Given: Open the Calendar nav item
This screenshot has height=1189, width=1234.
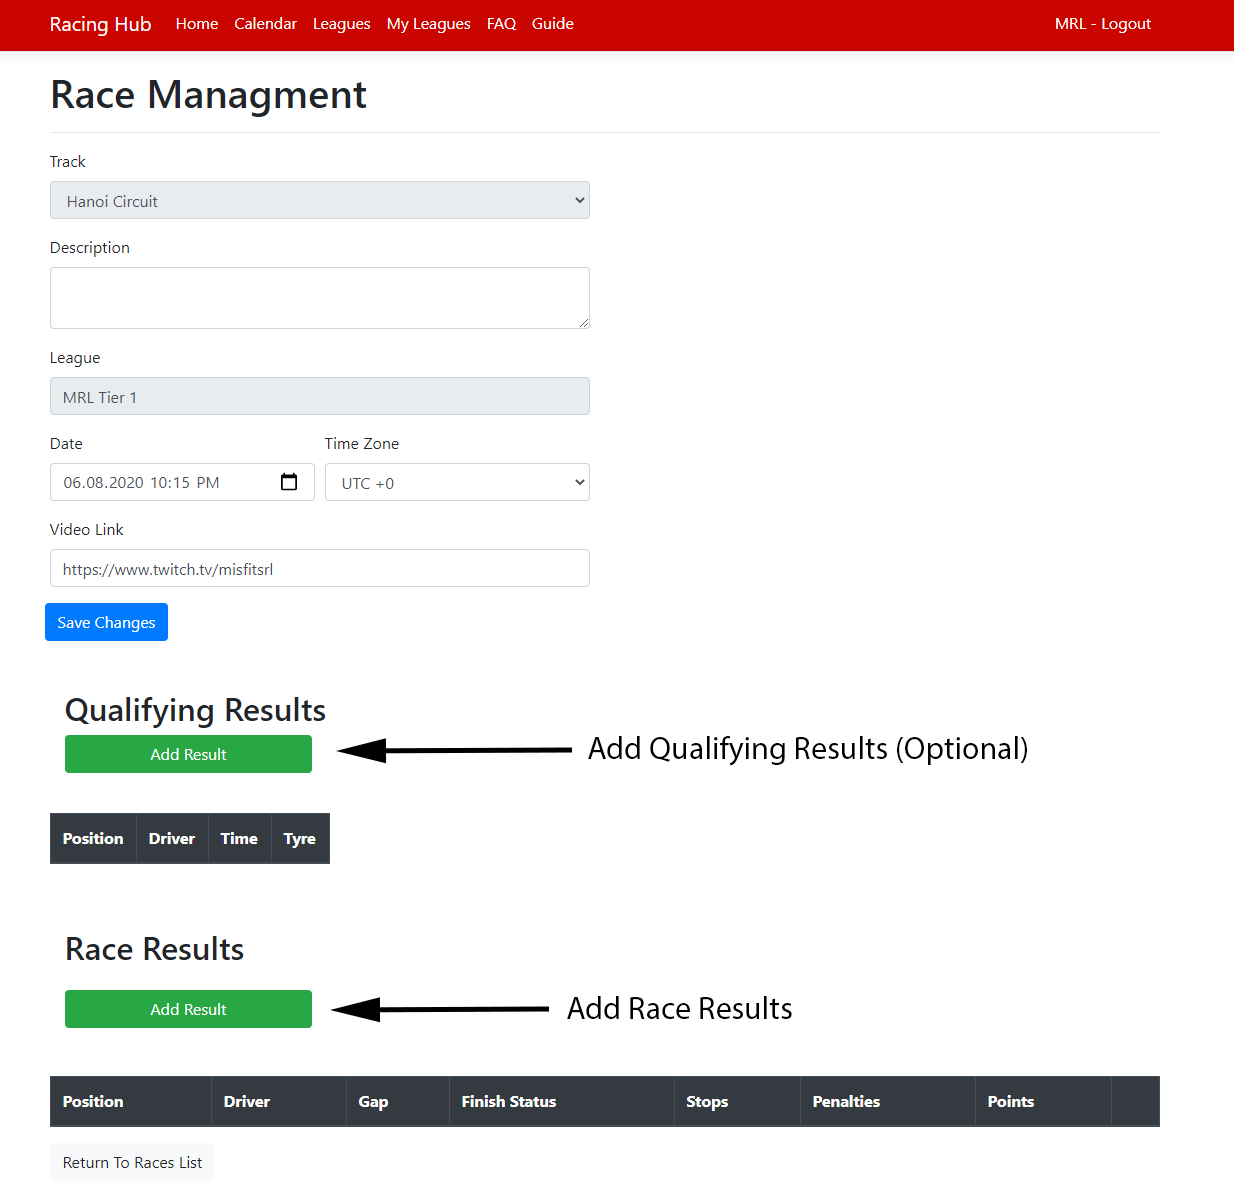Looking at the screenshot, I should point(266,24).
